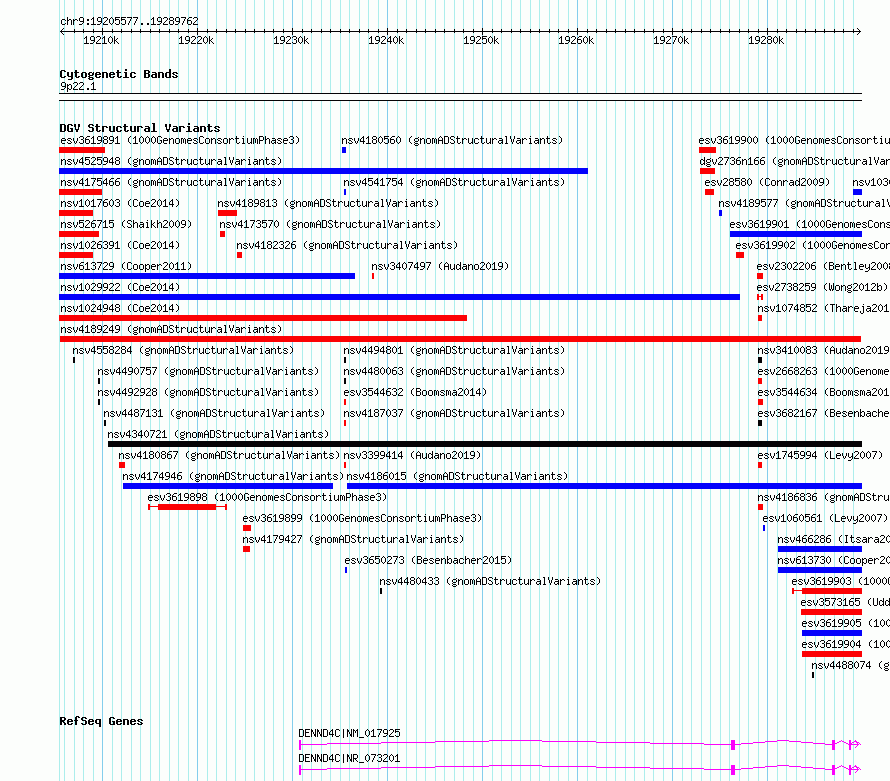Screen dimensions: 890x781
Task: Select nsv4480433 variant label
Action: [490, 581]
